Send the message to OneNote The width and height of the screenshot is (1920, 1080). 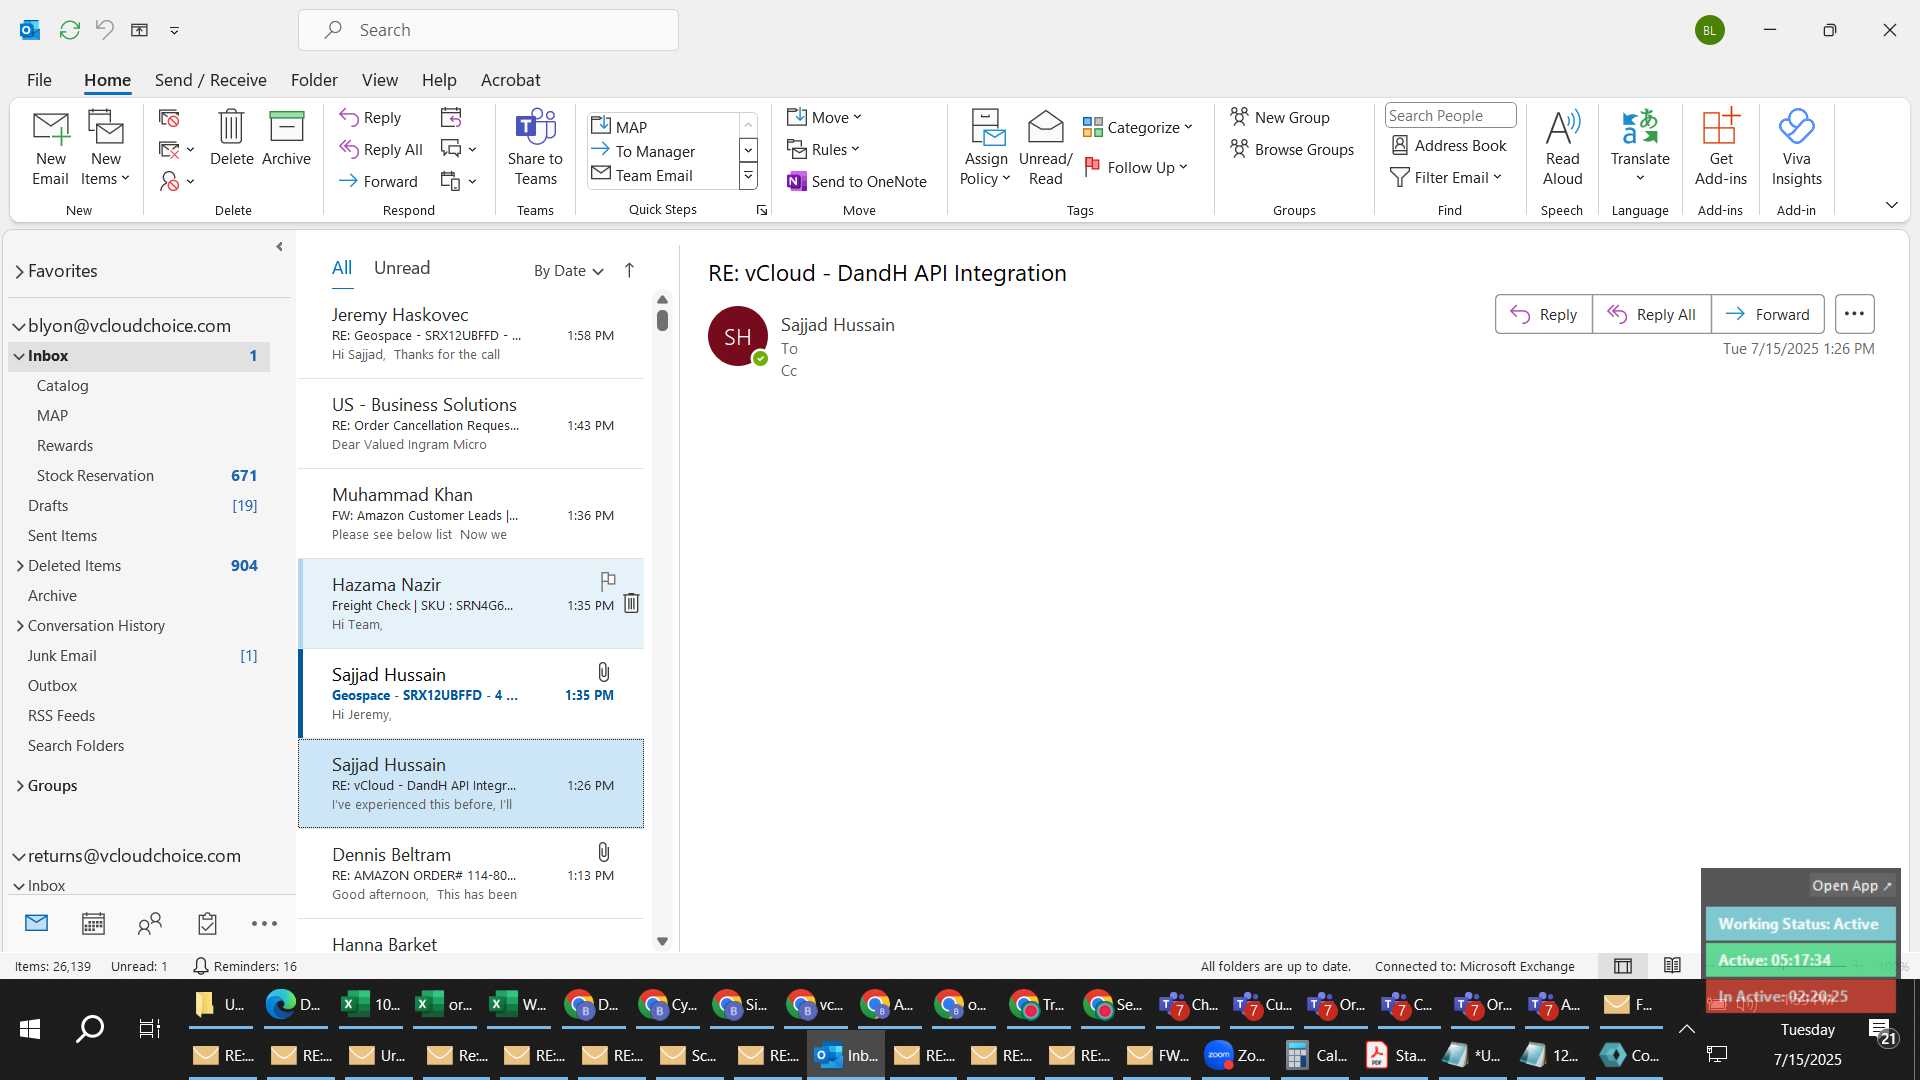(x=856, y=182)
